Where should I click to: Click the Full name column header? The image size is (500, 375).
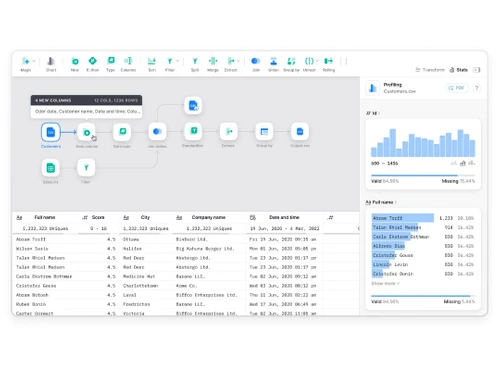pos(45,217)
